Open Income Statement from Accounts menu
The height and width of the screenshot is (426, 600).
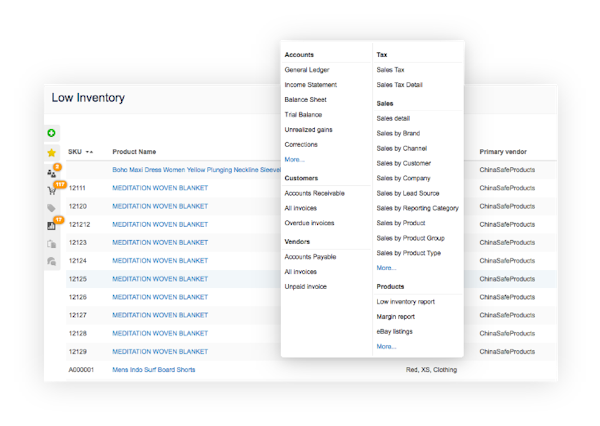point(310,85)
